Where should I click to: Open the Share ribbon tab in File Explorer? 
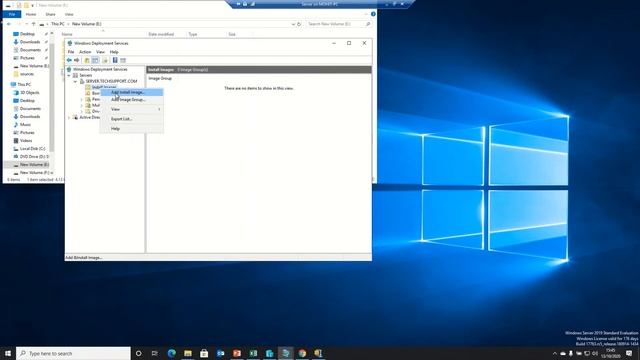tap(50, 14)
